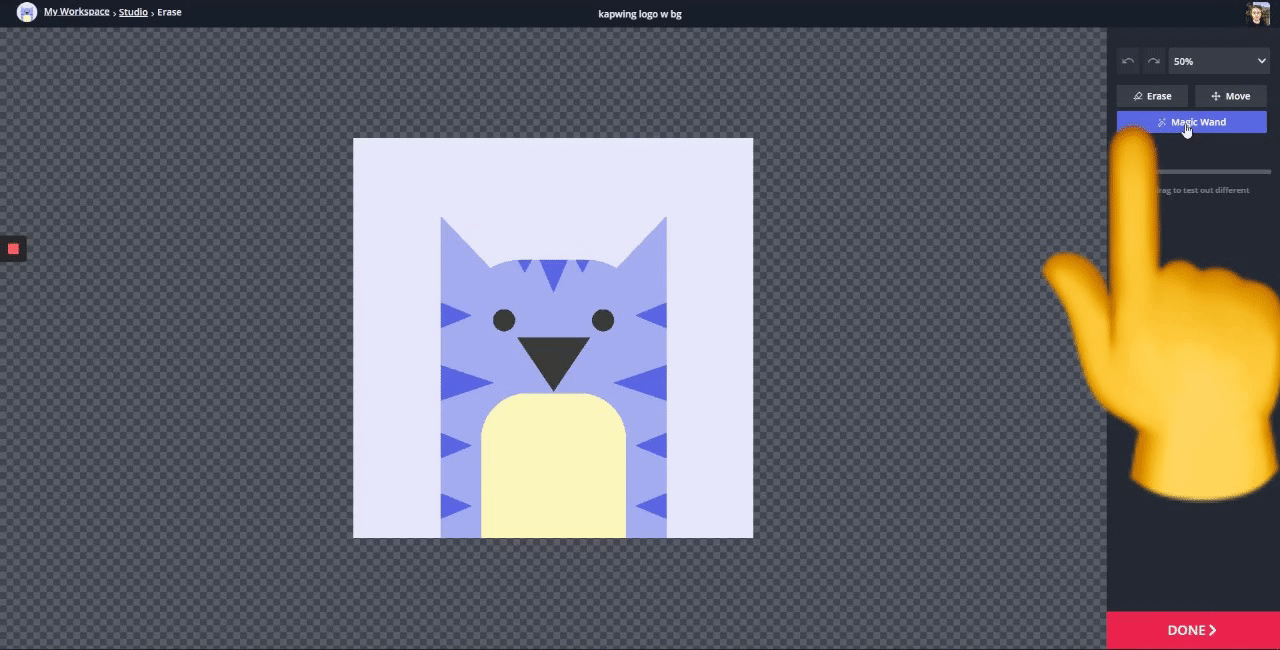The image size is (1280, 650).
Task: Select the Erase tool
Action: pyautogui.click(x=1152, y=96)
